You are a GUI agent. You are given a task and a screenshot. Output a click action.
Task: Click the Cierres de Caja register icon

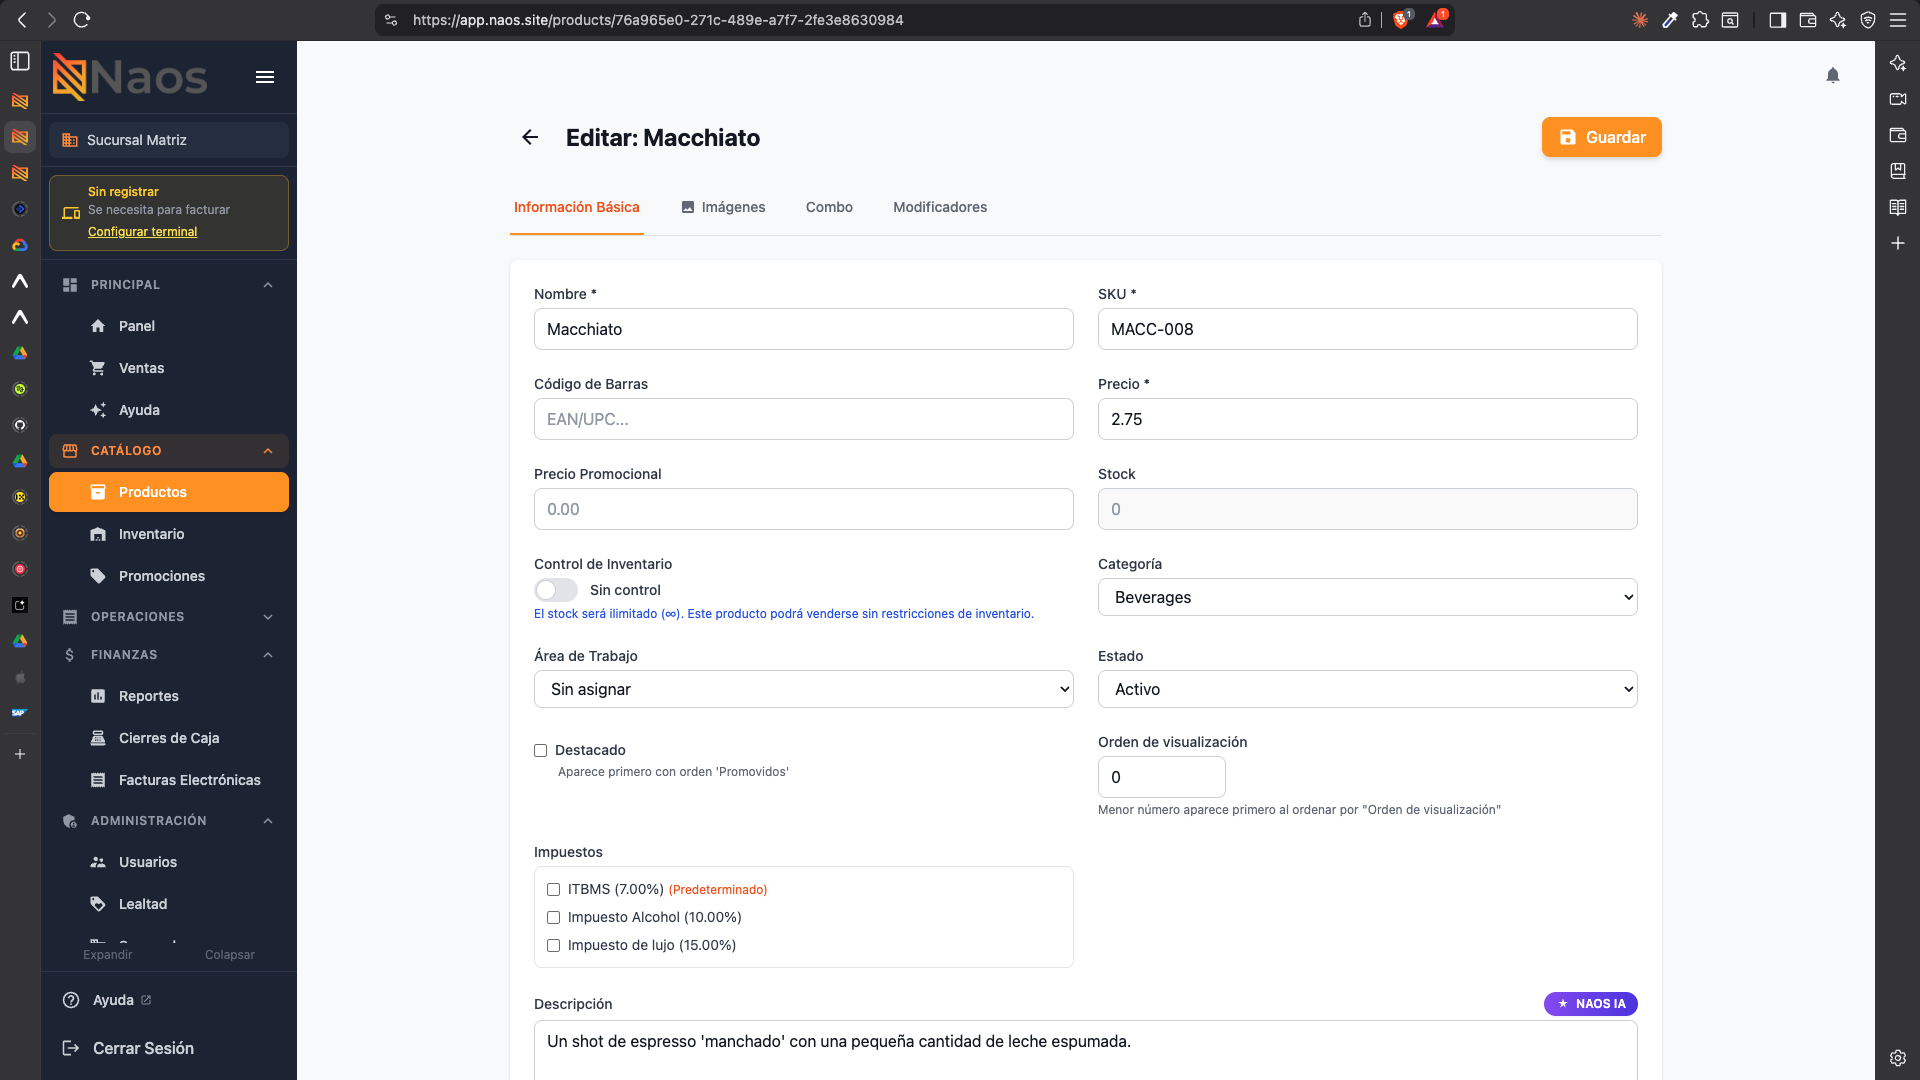pos(98,738)
